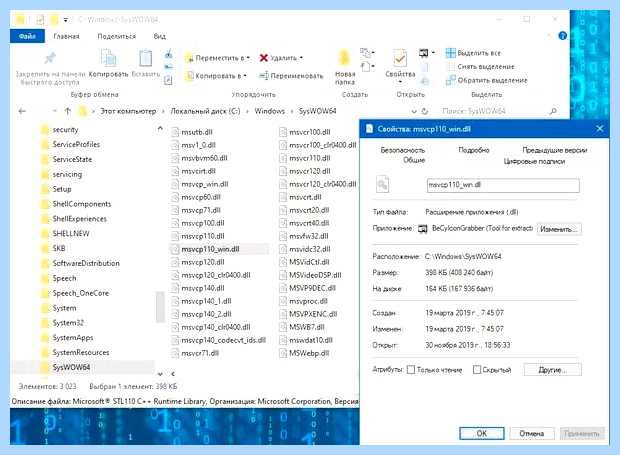This screenshot has height=455, width=620.
Task: Click Снять выделение
Action: point(480,67)
